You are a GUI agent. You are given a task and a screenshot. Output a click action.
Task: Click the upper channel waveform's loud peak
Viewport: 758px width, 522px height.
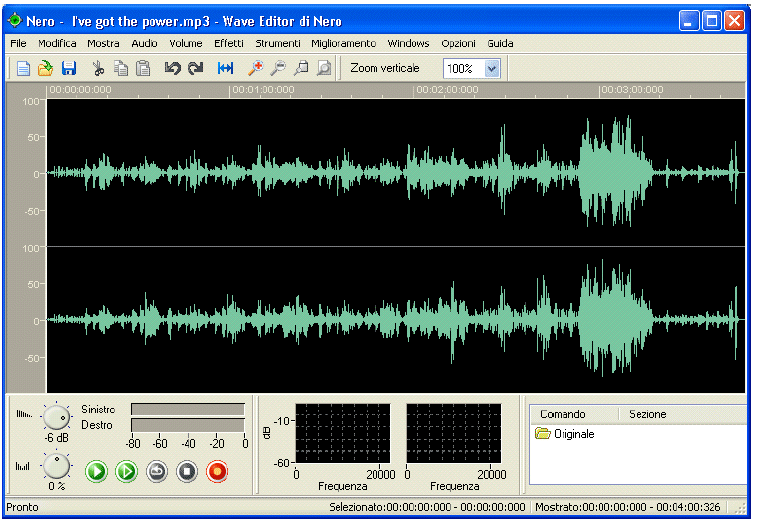point(615,172)
